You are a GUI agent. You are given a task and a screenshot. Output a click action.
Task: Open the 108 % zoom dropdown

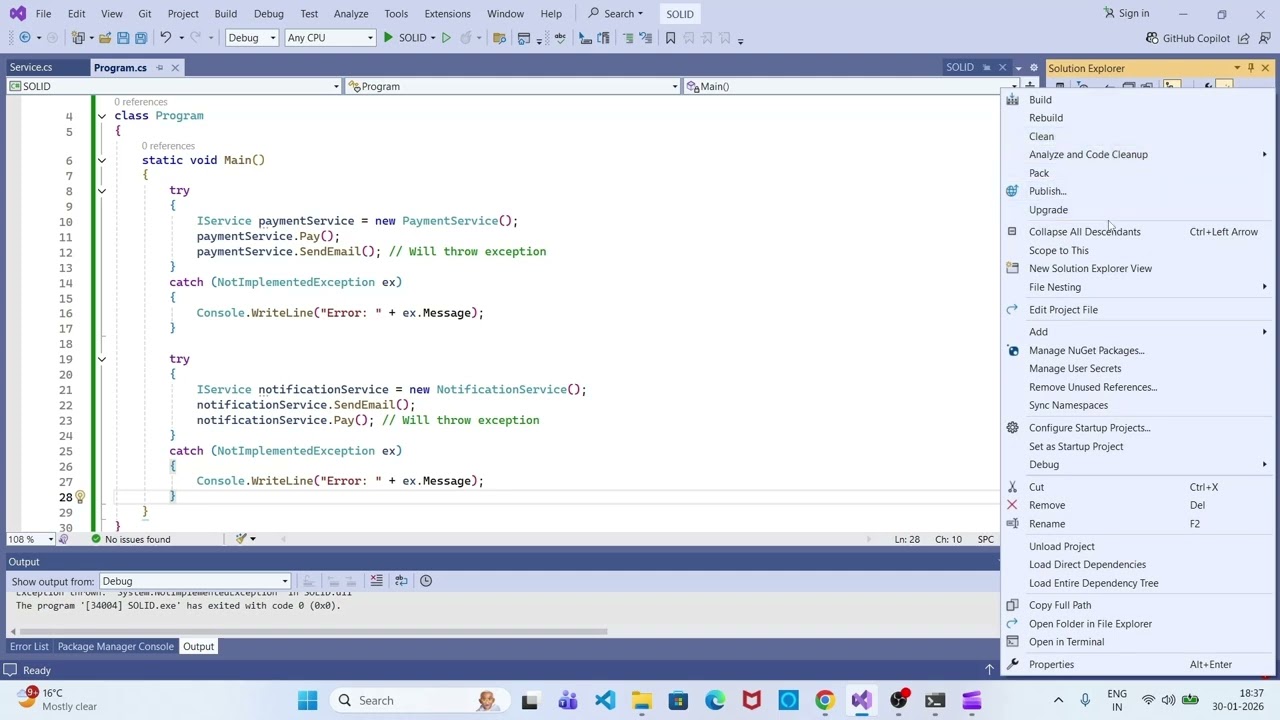(x=31, y=539)
